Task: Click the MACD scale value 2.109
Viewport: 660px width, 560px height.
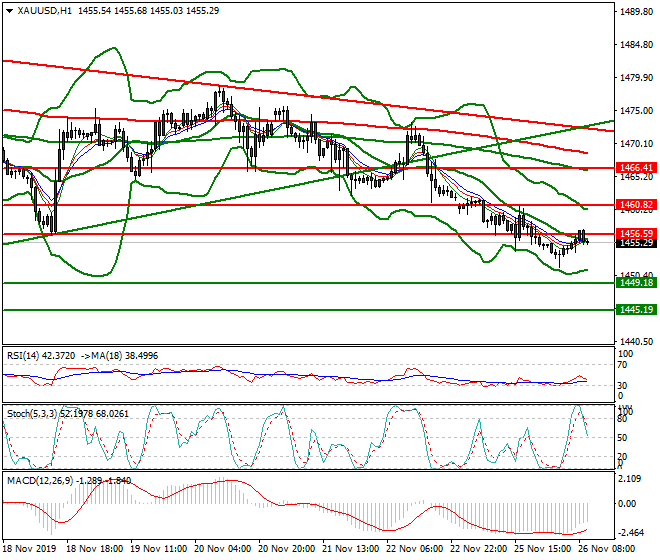Action: pyautogui.click(x=631, y=479)
